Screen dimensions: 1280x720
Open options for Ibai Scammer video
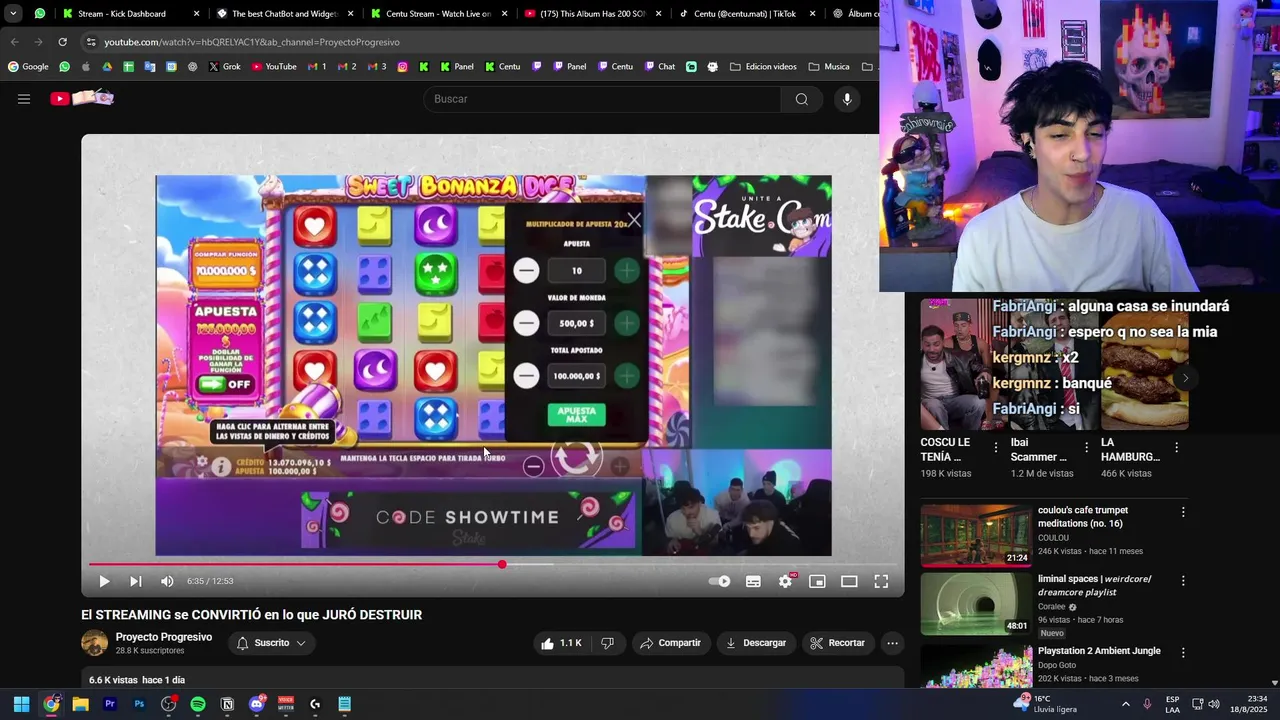[x=1086, y=448]
